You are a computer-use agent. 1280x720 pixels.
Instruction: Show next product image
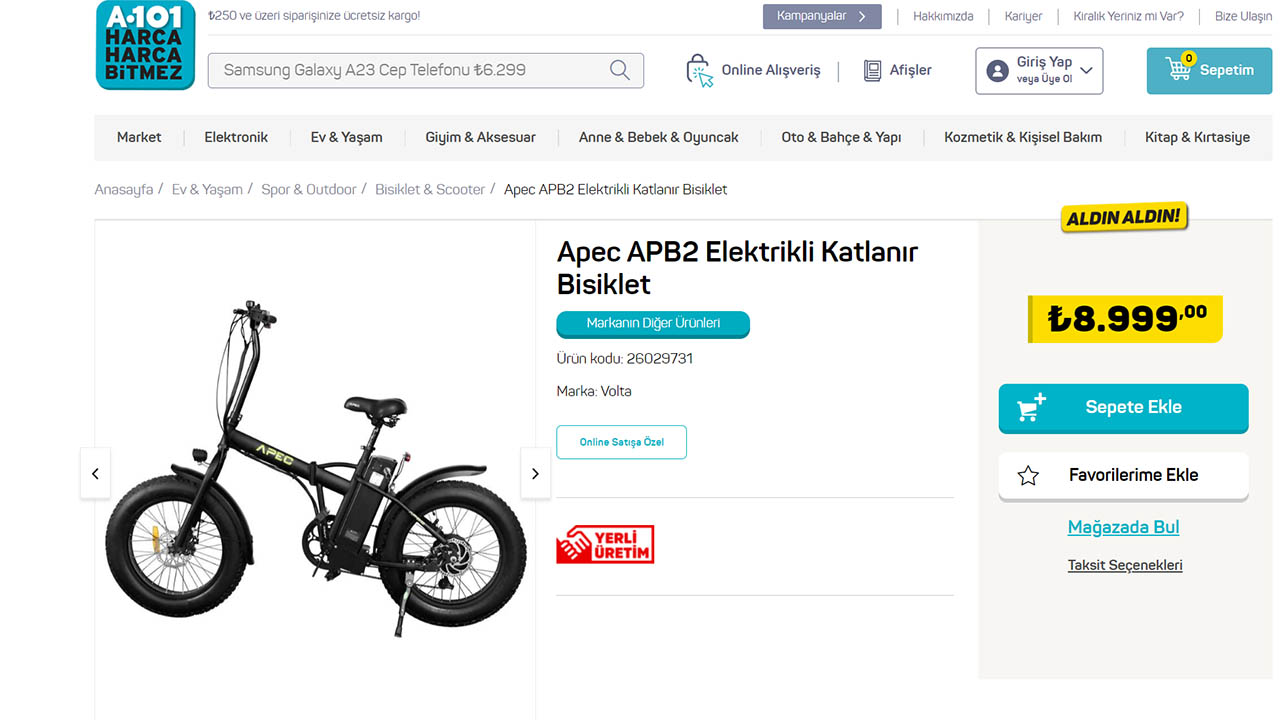[535, 473]
